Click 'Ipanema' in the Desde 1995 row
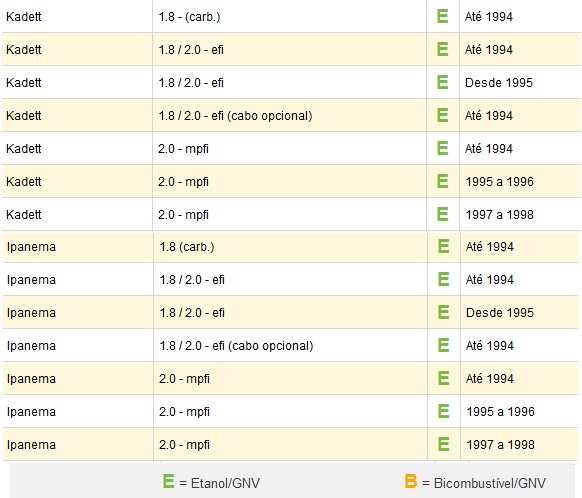Screen dimensions: 582x498 coord(31,313)
